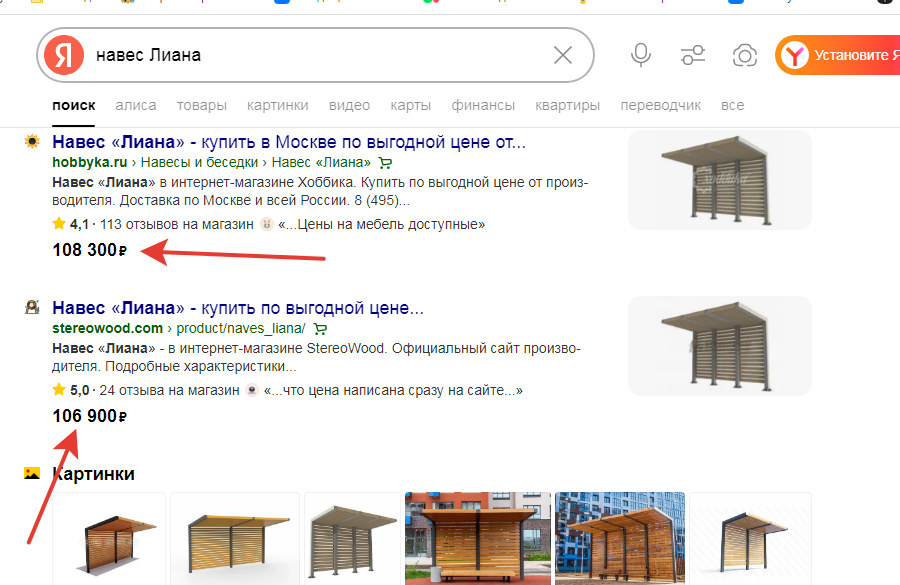The width and height of the screenshot is (900, 585).
Task: Click the 108 300 ₽ price
Action: pos(89,250)
